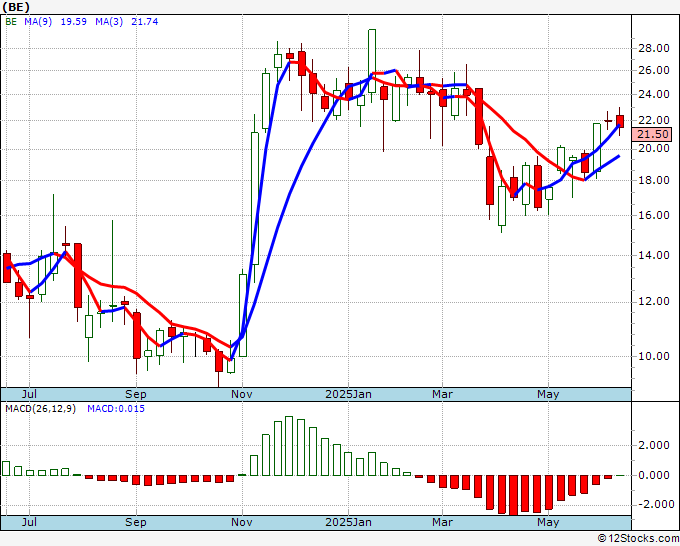Click the 12.00 price axis label
The image size is (680, 546).
coord(654,301)
